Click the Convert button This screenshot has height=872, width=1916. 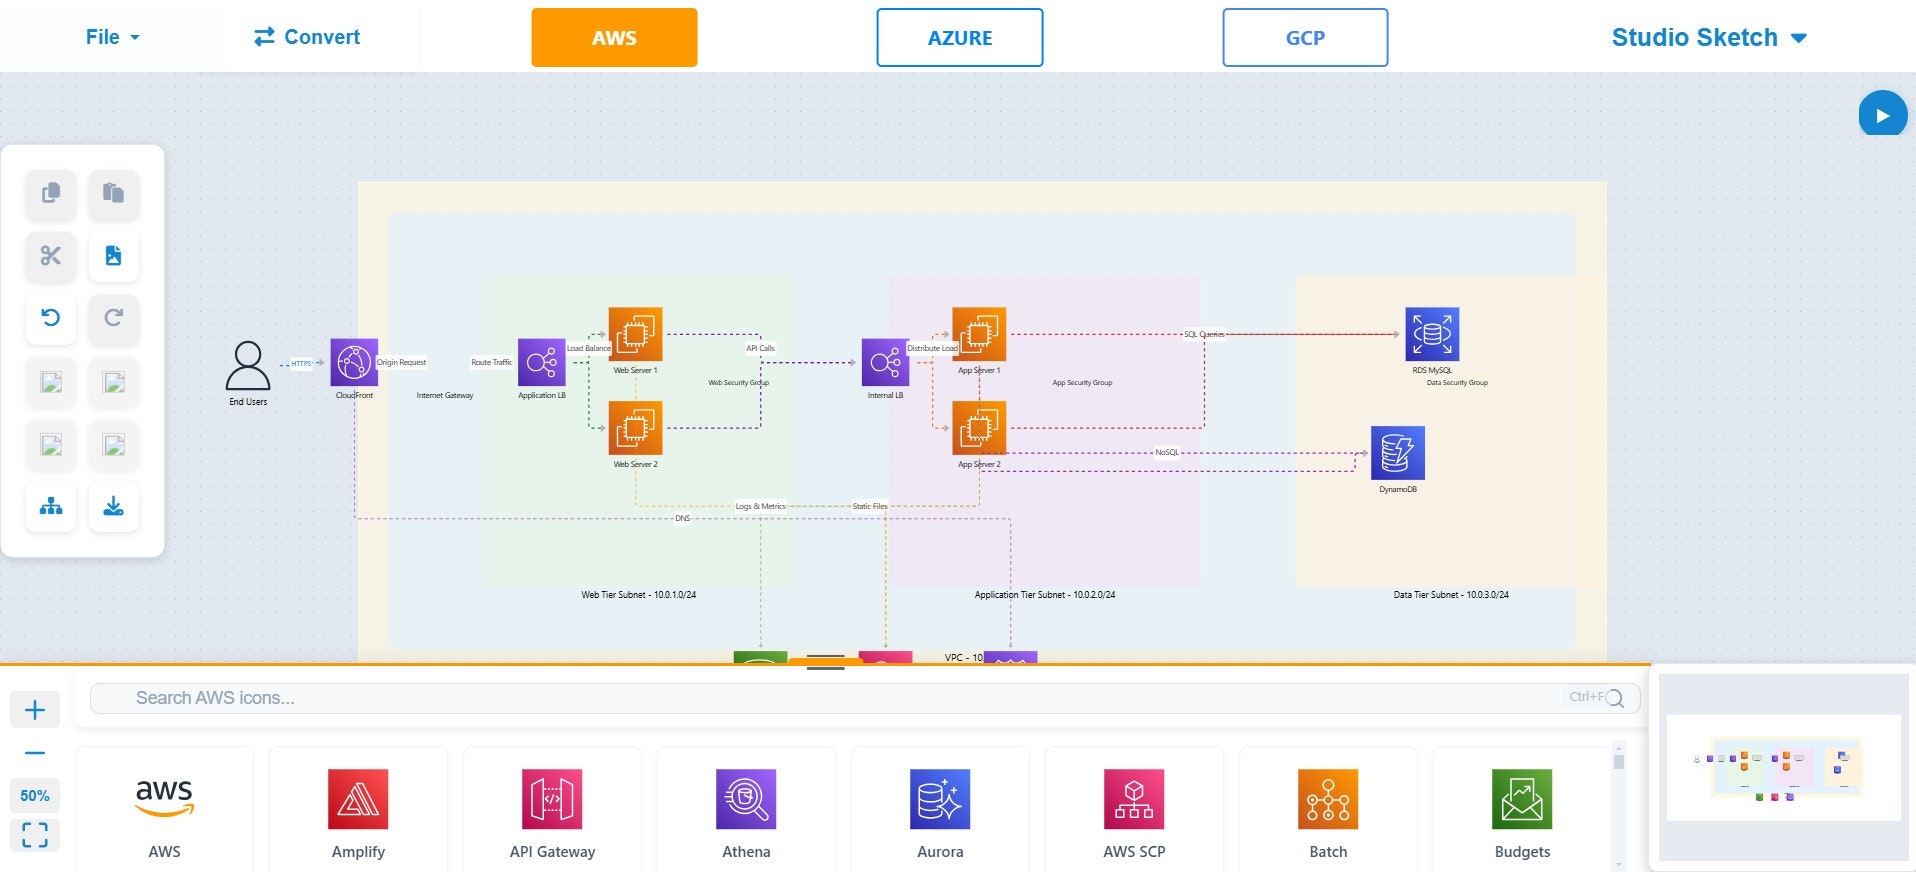point(307,37)
